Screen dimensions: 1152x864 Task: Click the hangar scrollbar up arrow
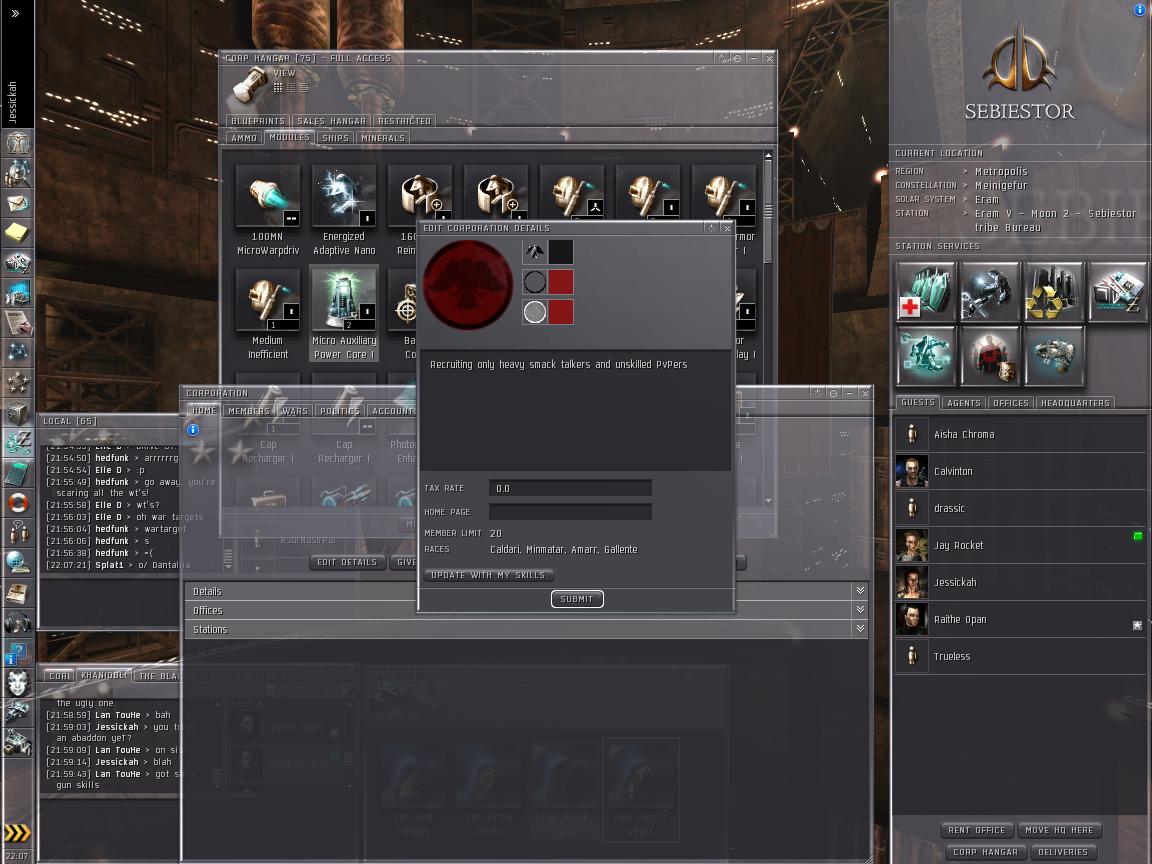tap(768, 156)
